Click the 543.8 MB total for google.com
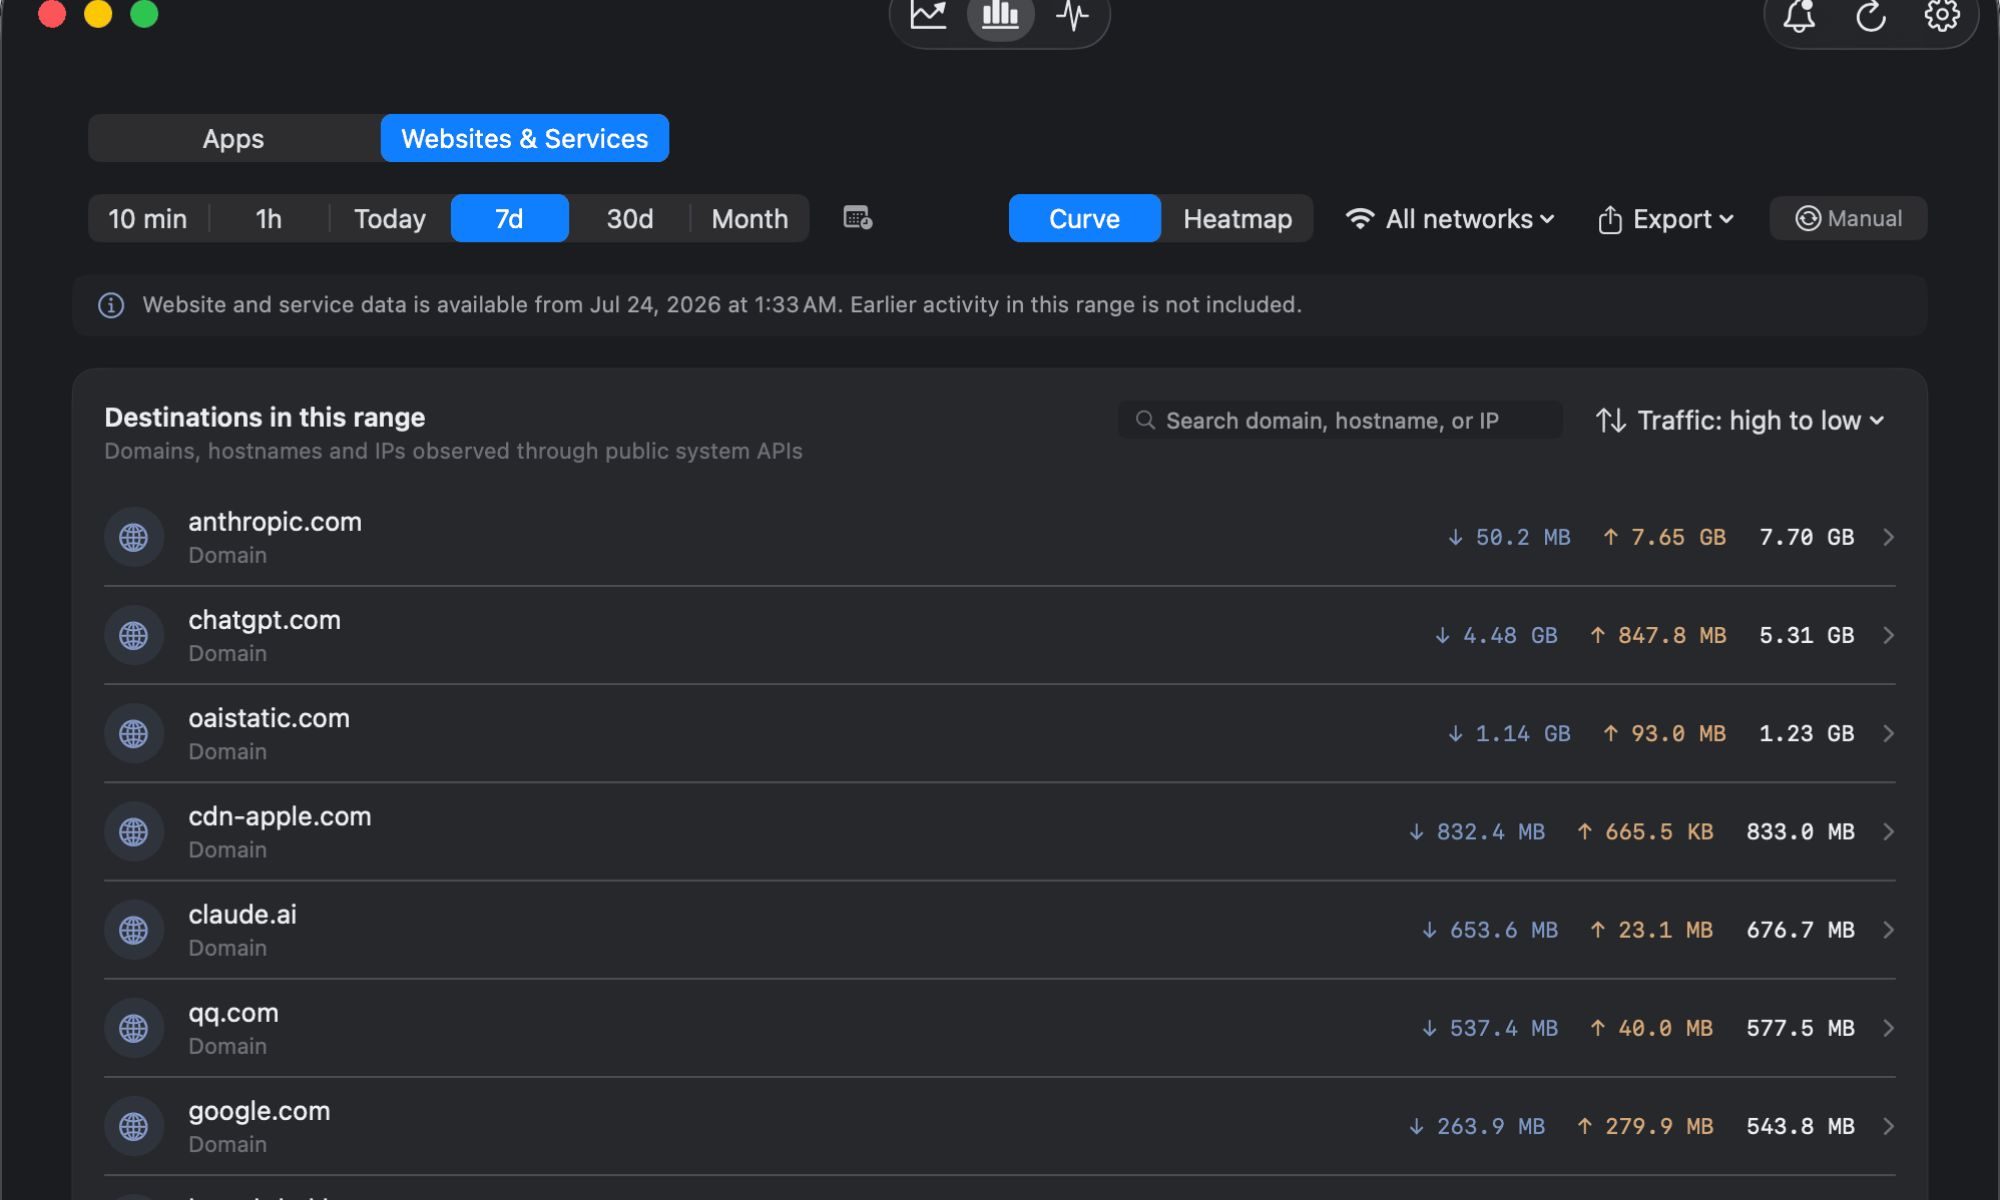Viewport: 2000px width, 1200px height. [x=1800, y=1126]
